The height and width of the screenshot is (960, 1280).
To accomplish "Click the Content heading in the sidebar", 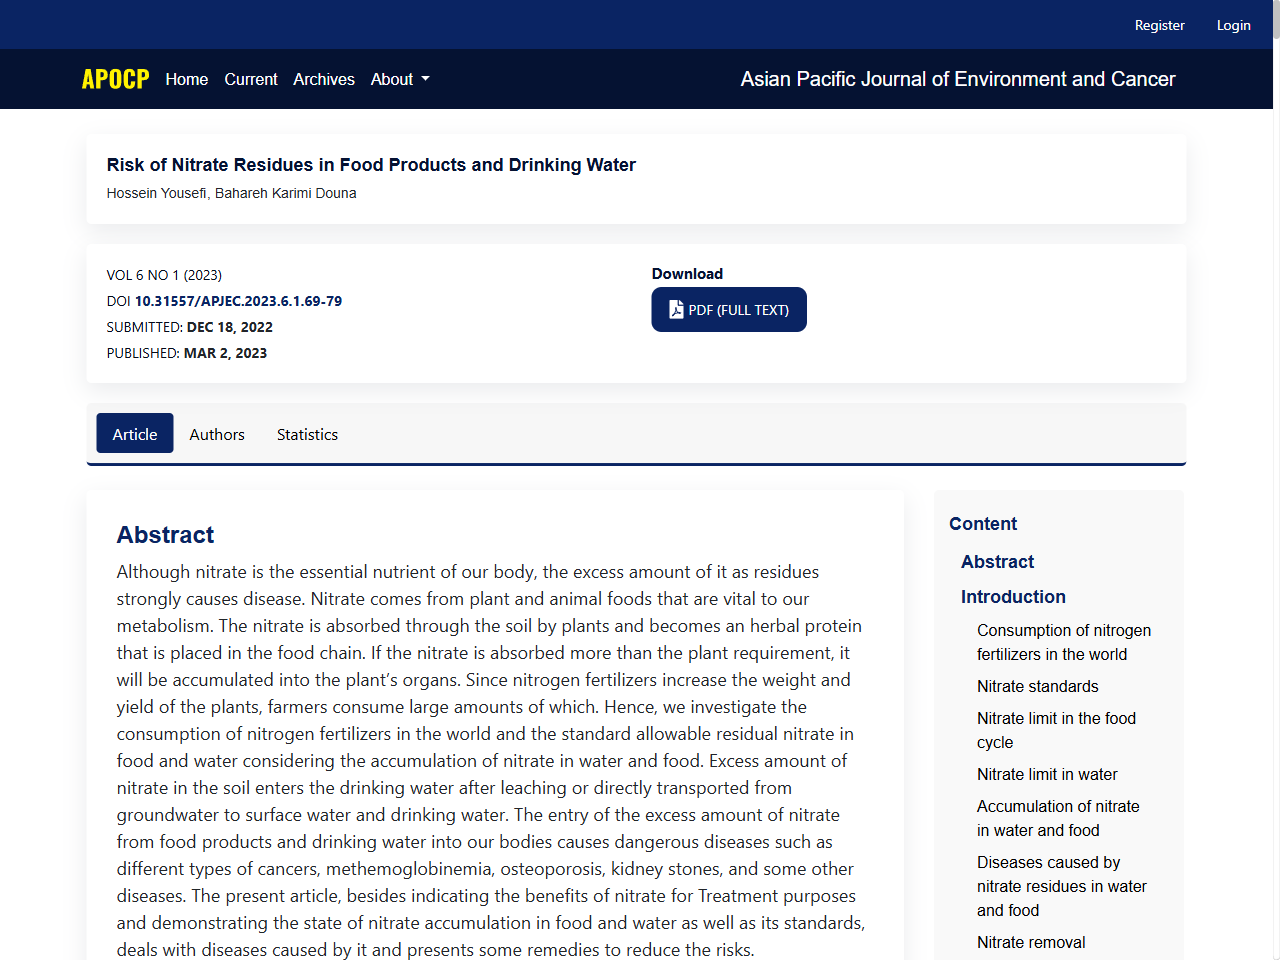I will click(983, 524).
